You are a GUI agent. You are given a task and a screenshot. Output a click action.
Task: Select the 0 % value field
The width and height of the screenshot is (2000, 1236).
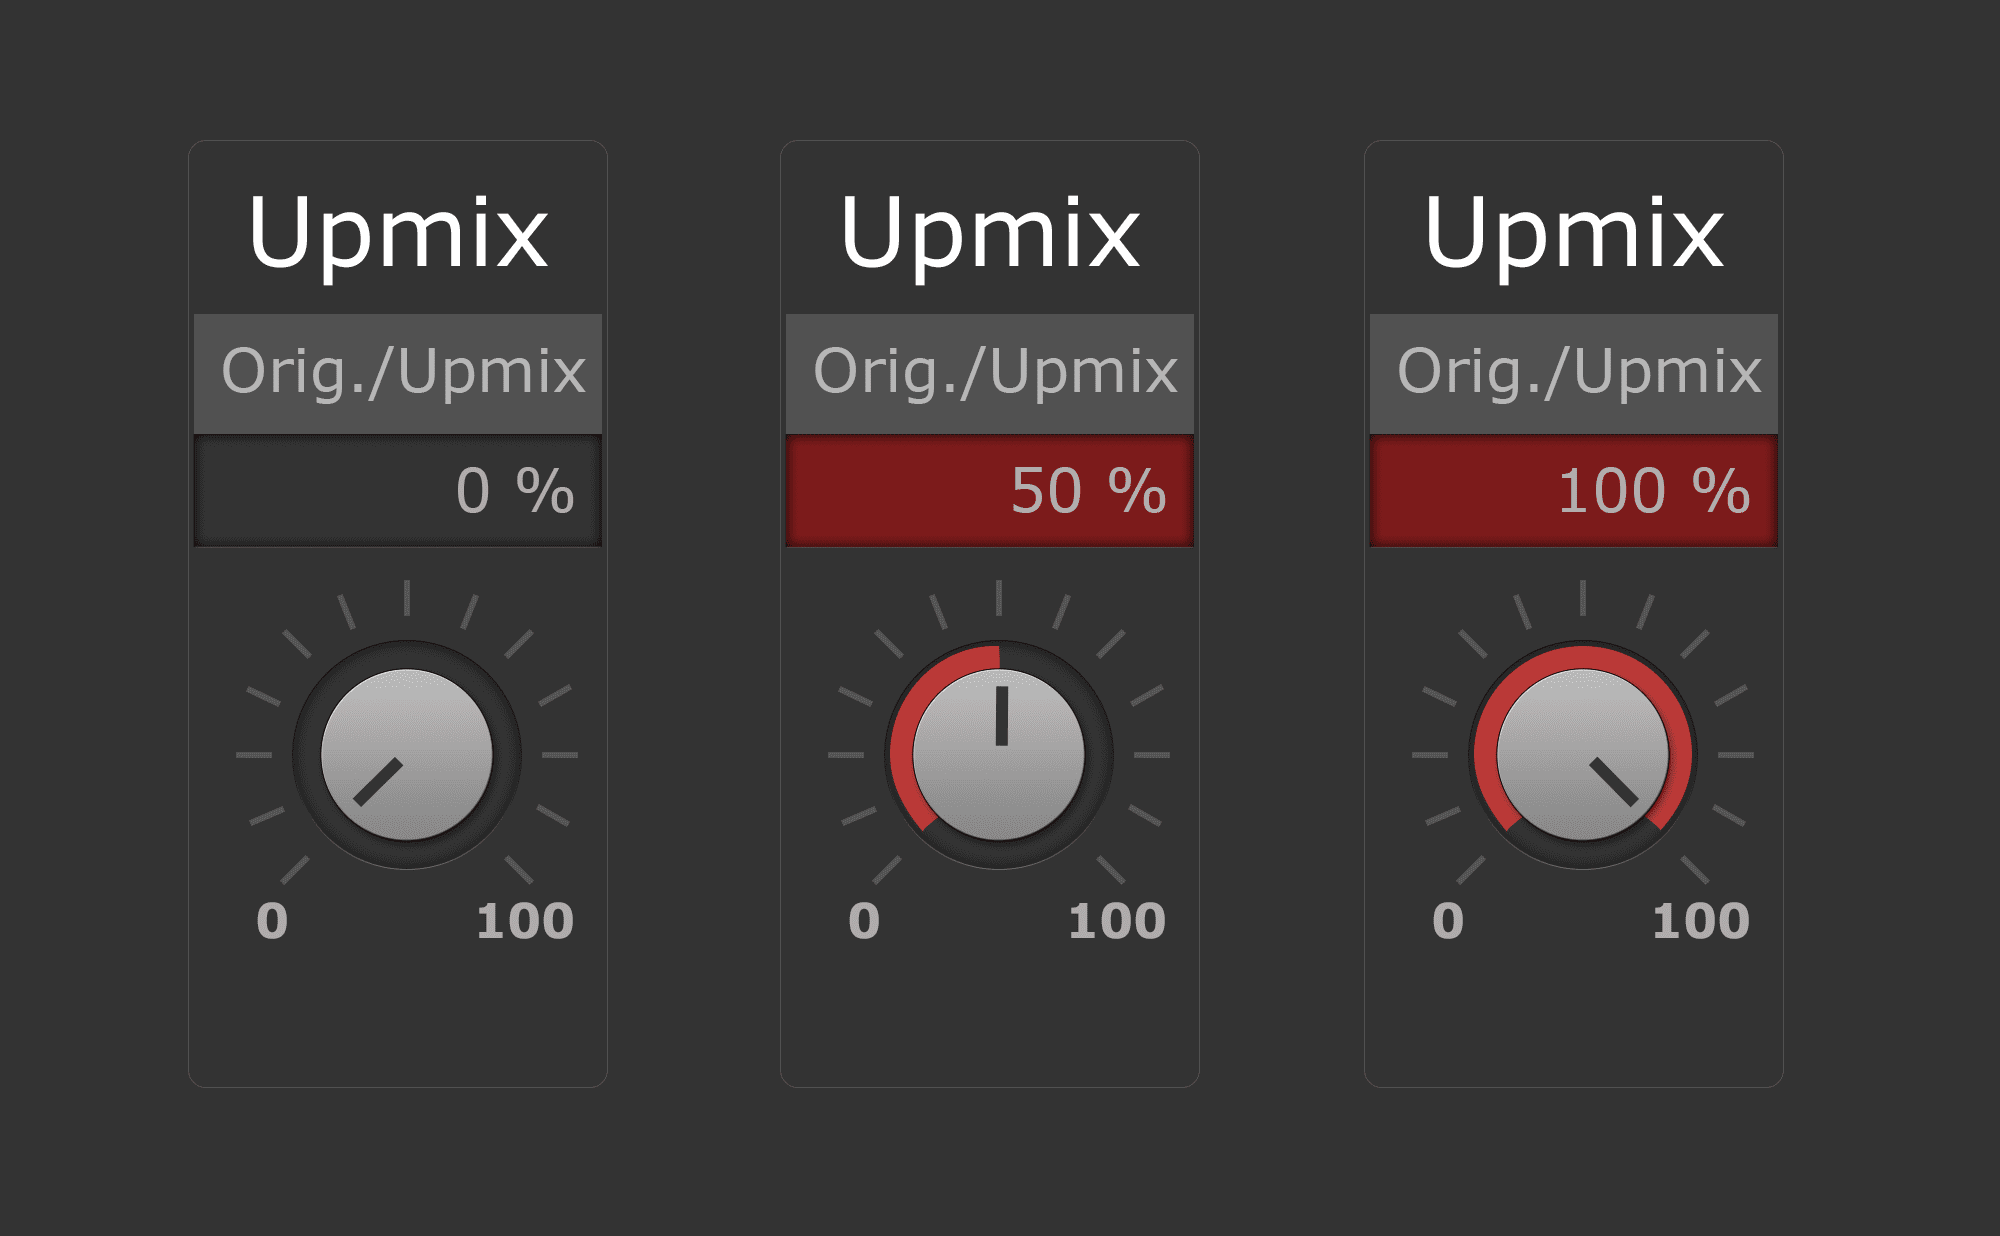tap(398, 491)
